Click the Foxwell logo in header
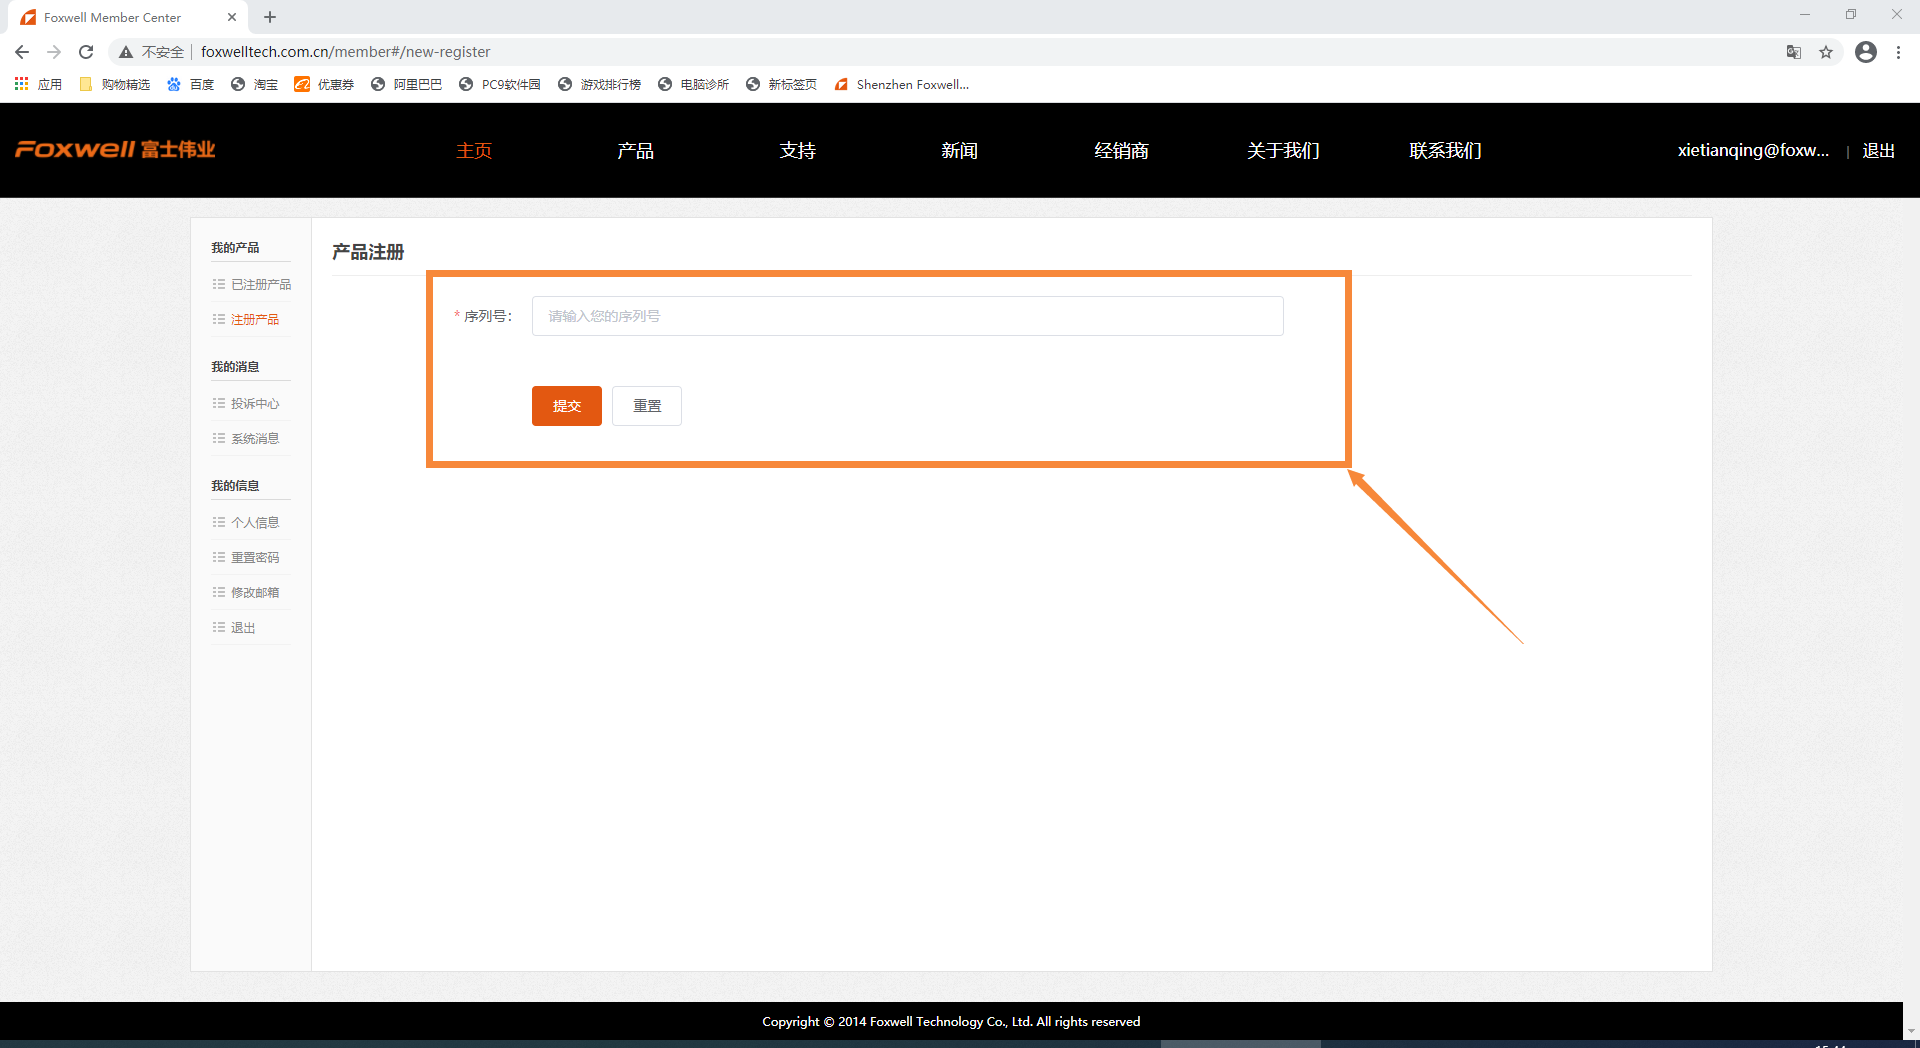The image size is (1920, 1048). click(115, 150)
